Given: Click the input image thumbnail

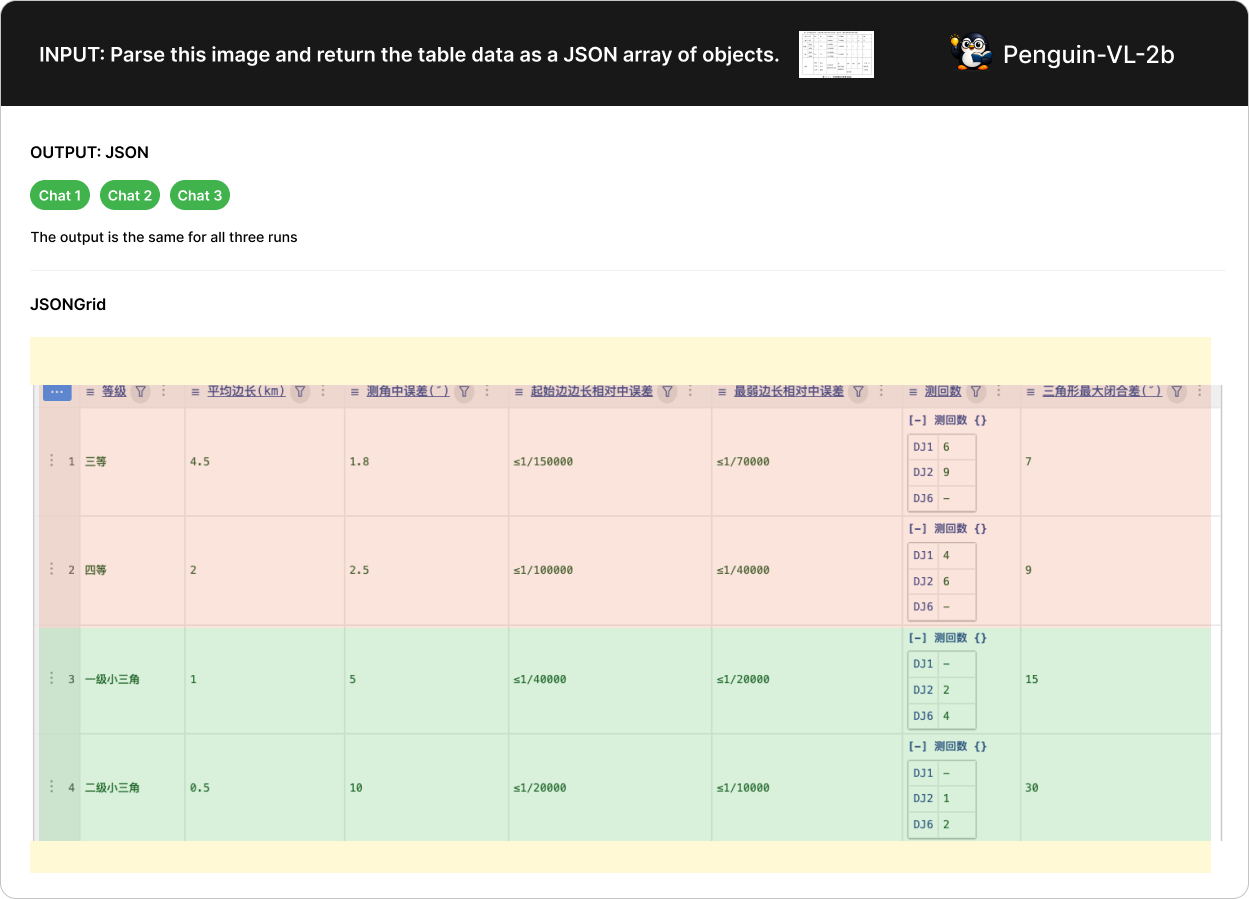Looking at the screenshot, I should pos(836,54).
